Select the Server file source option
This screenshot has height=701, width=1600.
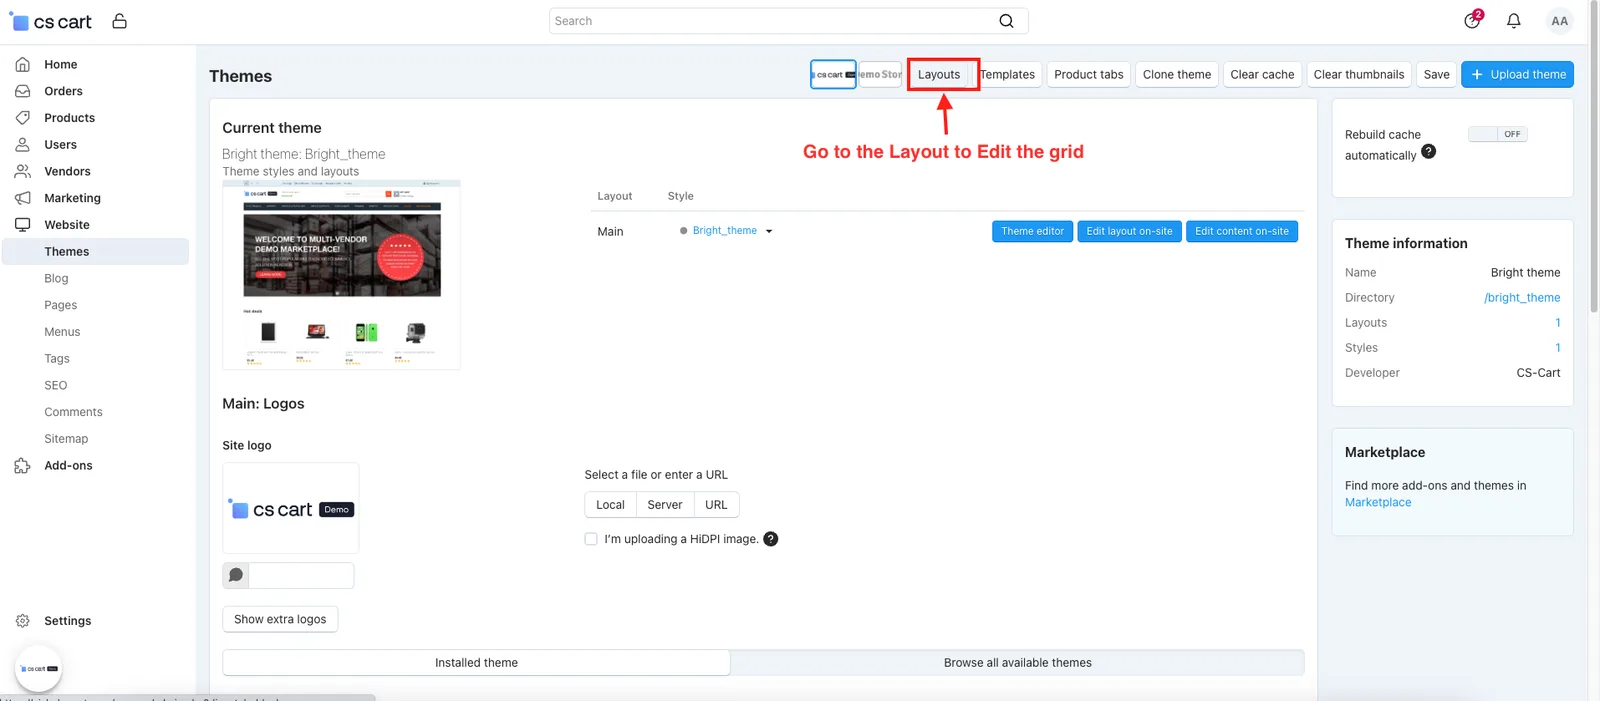[665, 505]
